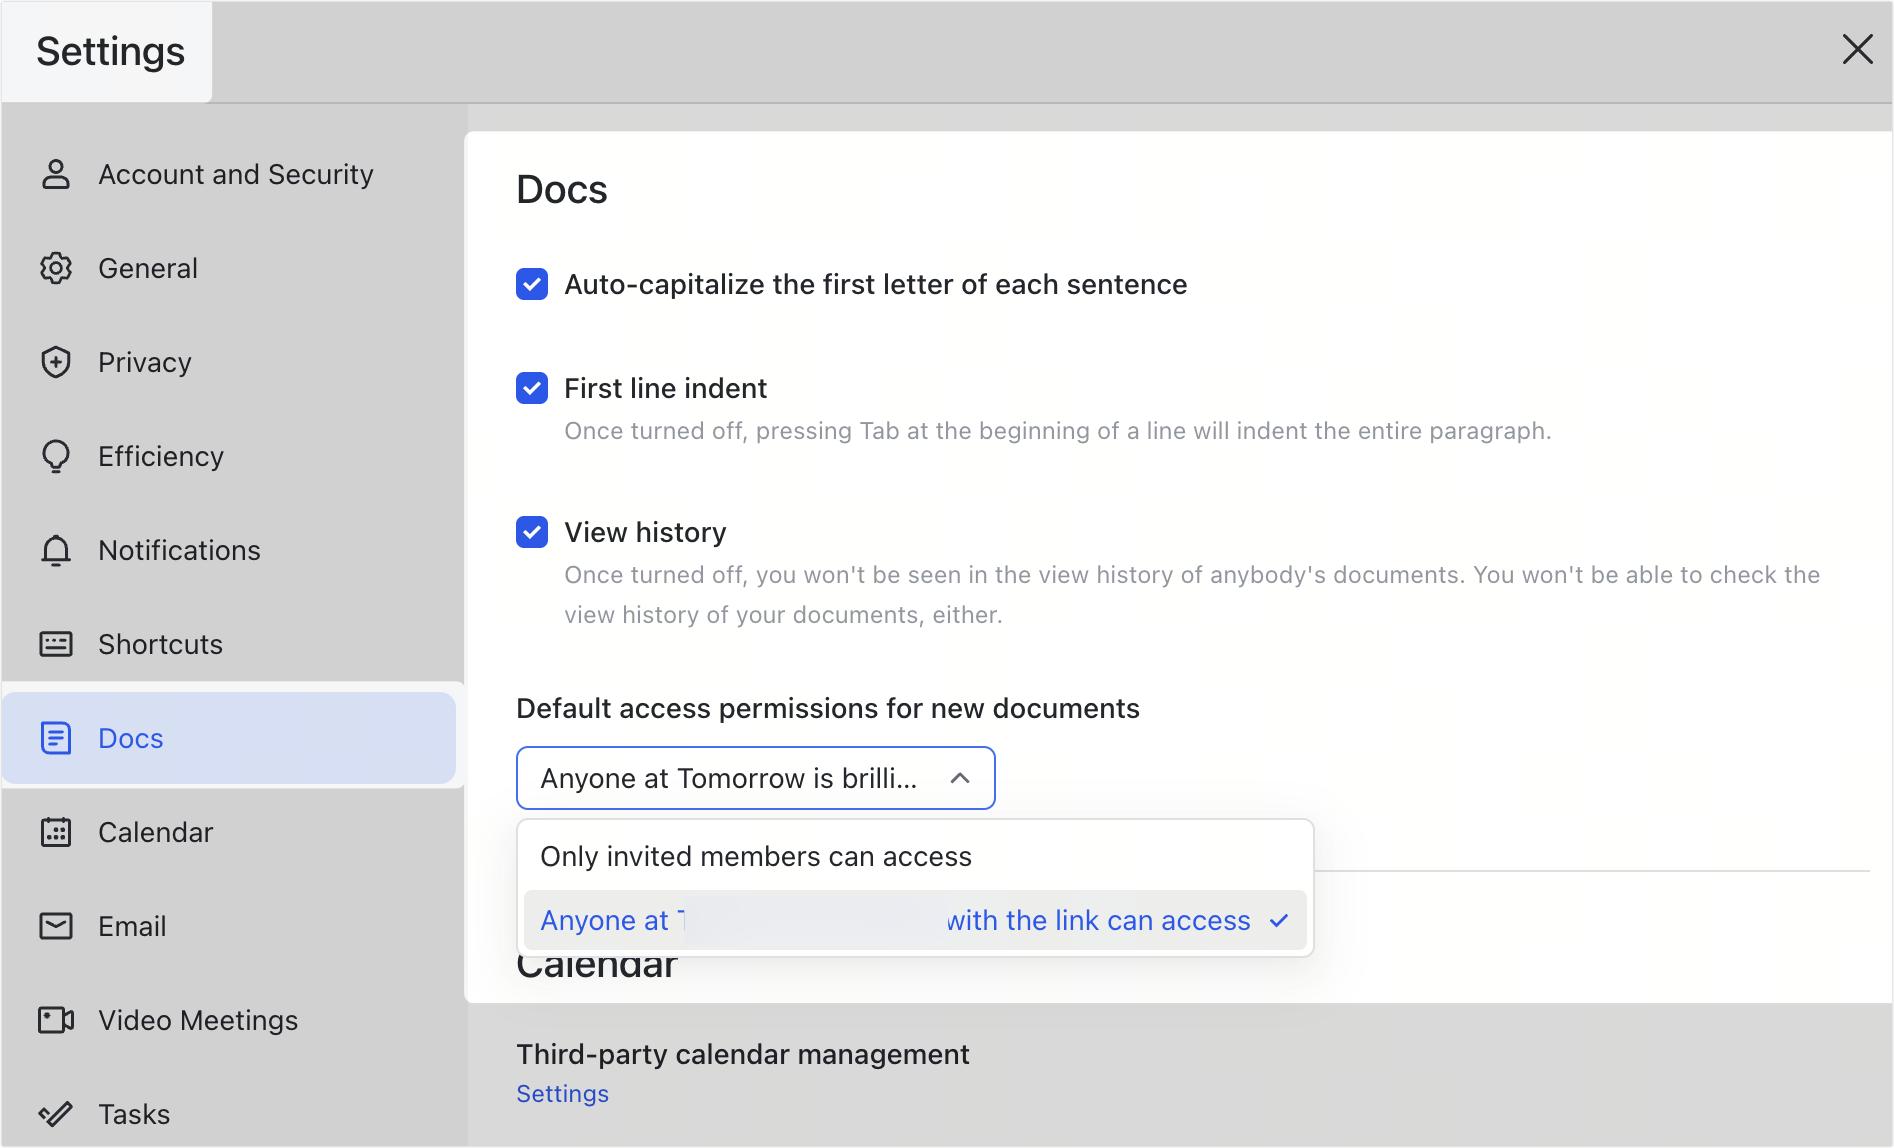The width and height of the screenshot is (1894, 1148).
Task: Click the Calendar icon in the sidebar
Action: (56, 831)
